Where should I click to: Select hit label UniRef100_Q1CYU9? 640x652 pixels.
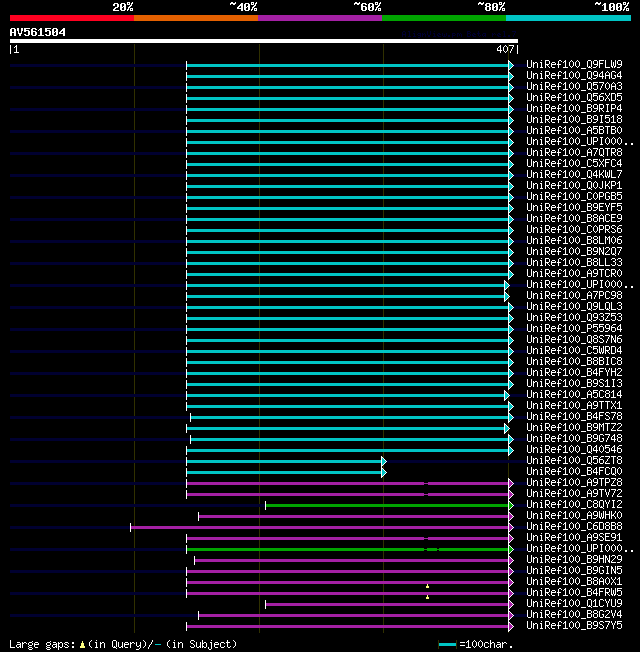point(574,604)
